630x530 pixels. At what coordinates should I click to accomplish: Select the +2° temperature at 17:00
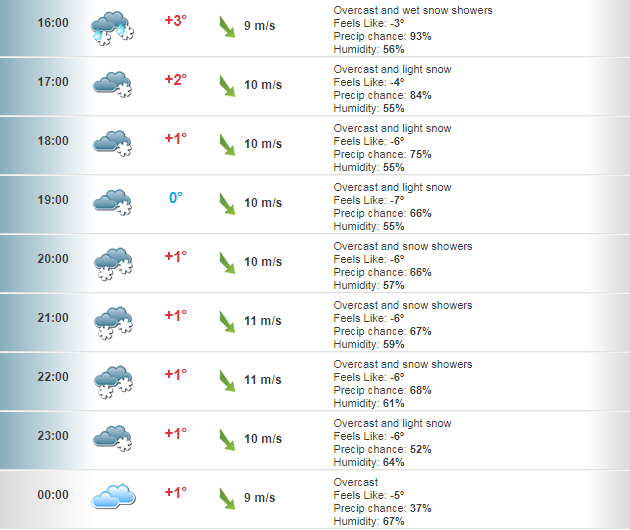176,80
